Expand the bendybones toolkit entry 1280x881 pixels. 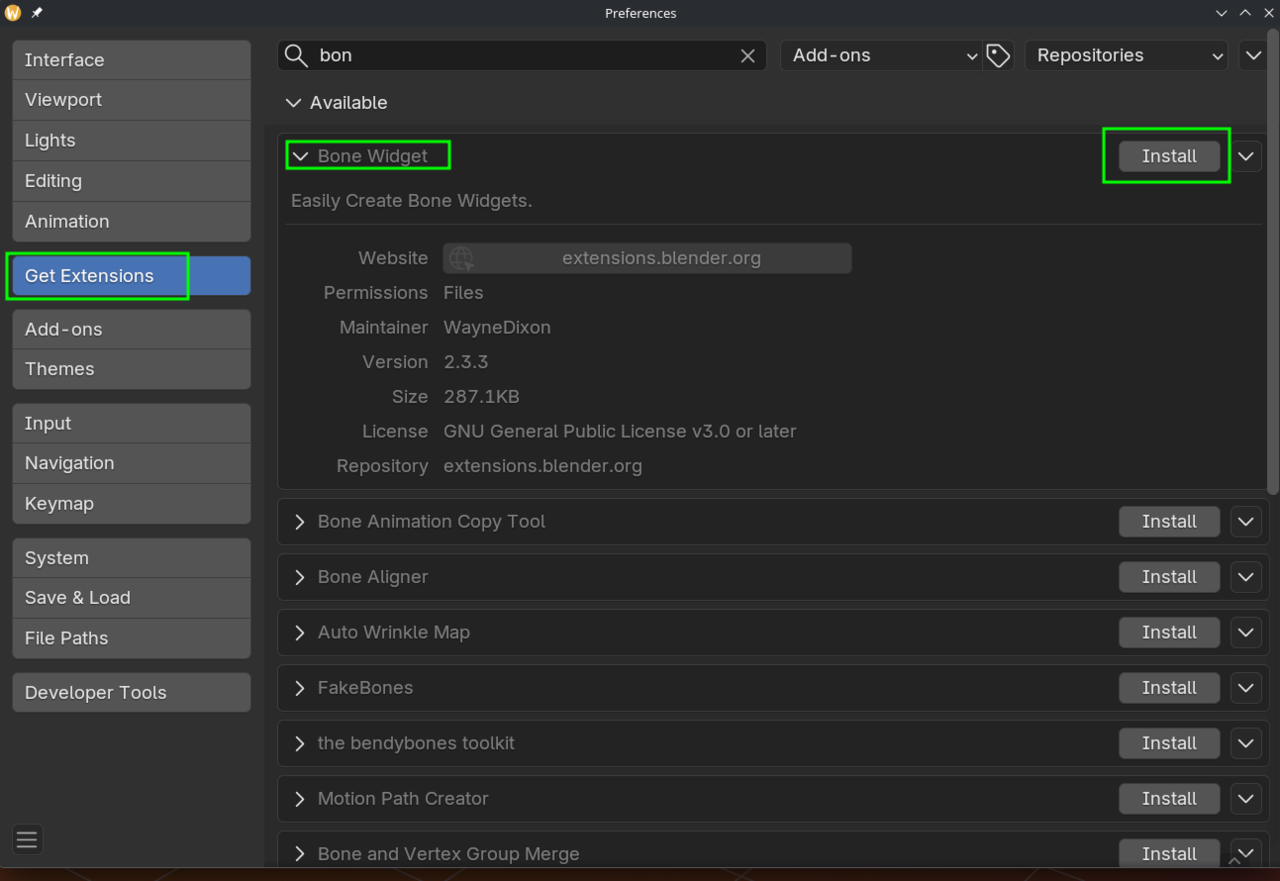300,744
